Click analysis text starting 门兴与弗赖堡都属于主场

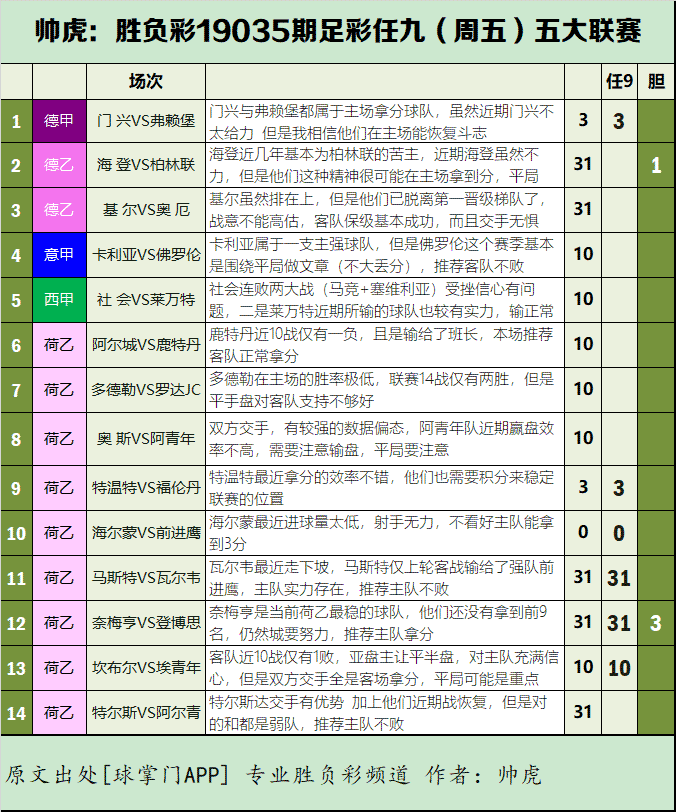pos(382,122)
